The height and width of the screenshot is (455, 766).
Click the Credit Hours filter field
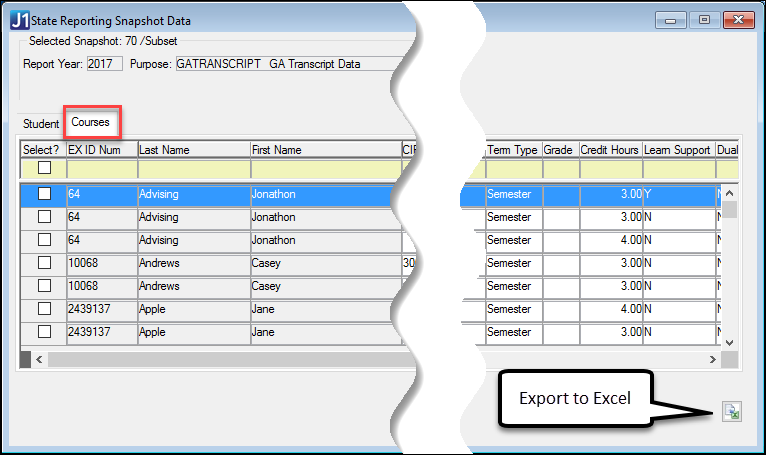[x=611, y=169]
